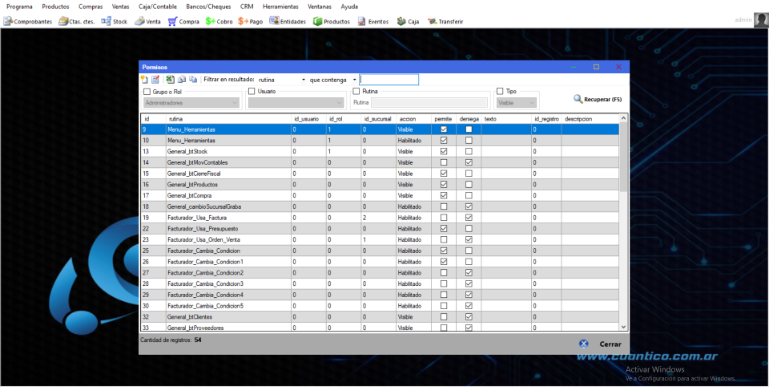Open the Stock toolbar button
The image size is (770, 387).
[x=114, y=22]
